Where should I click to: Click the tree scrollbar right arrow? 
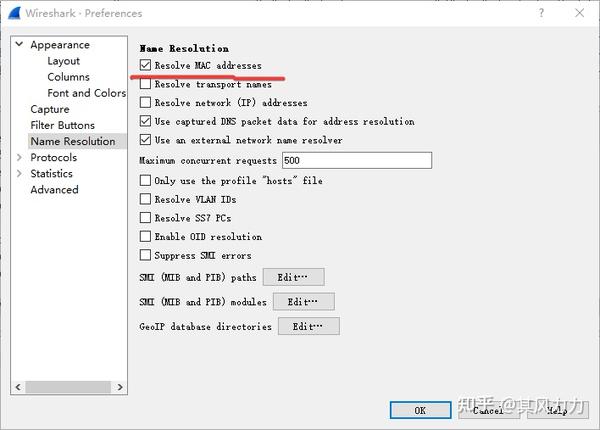120,387
